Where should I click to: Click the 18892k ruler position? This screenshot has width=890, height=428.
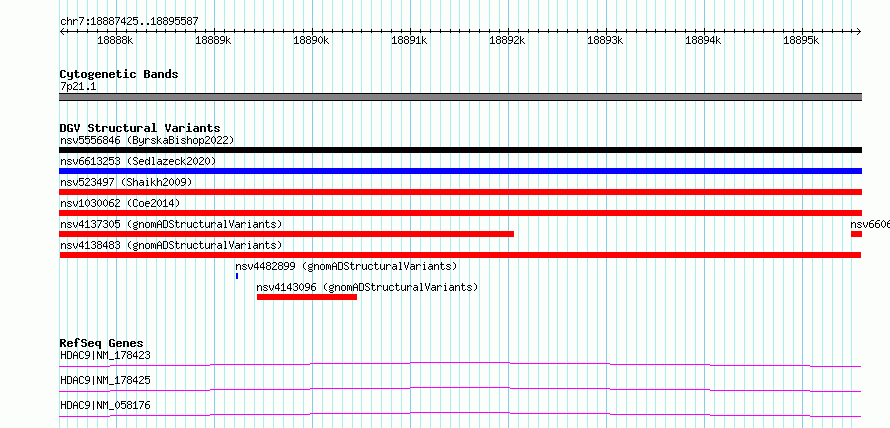[507, 40]
